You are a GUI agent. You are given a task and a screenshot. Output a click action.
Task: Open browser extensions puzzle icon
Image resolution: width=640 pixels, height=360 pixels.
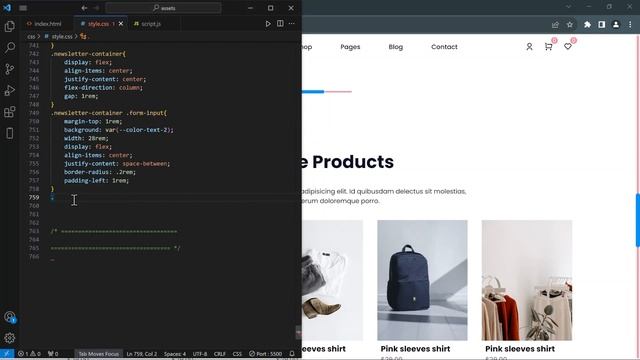(x=587, y=25)
